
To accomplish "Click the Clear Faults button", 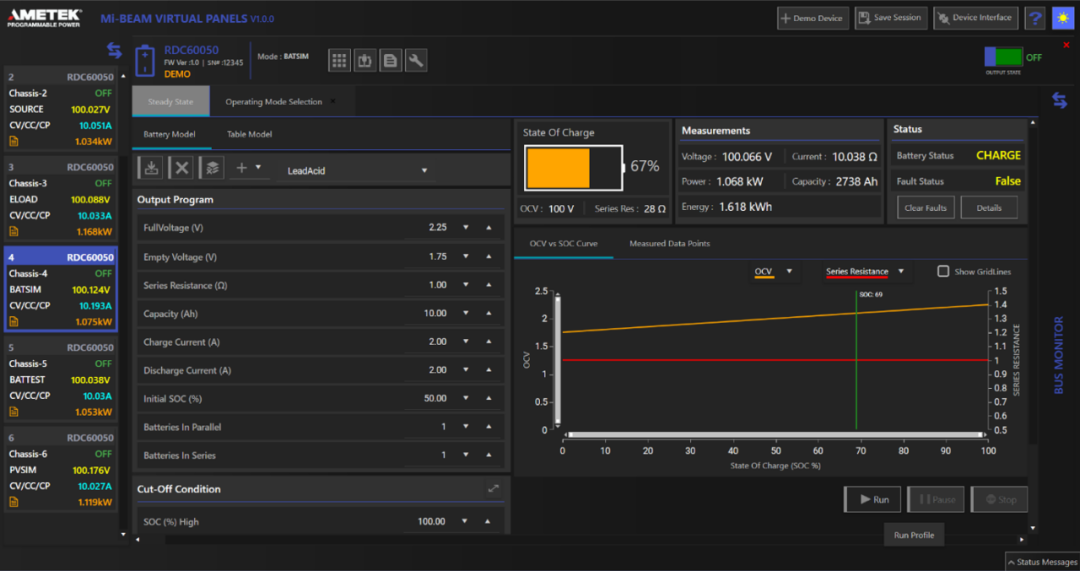I will click(926, 207).
